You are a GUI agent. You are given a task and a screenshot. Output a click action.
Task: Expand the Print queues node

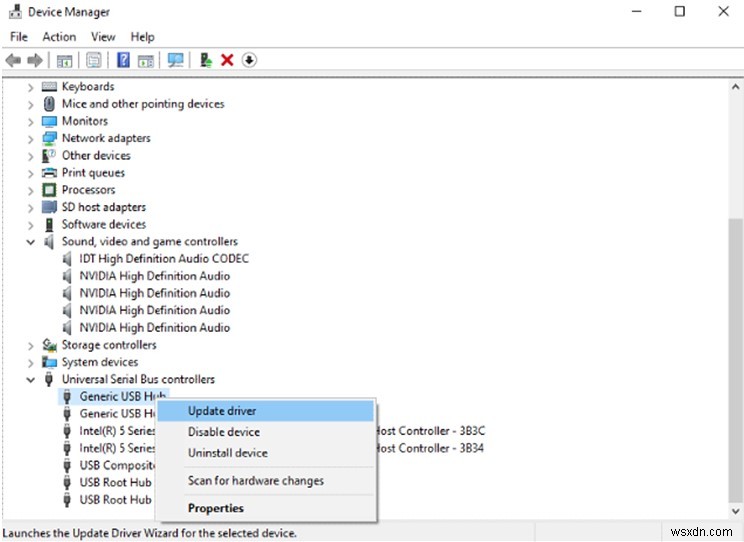click(30, 174)
